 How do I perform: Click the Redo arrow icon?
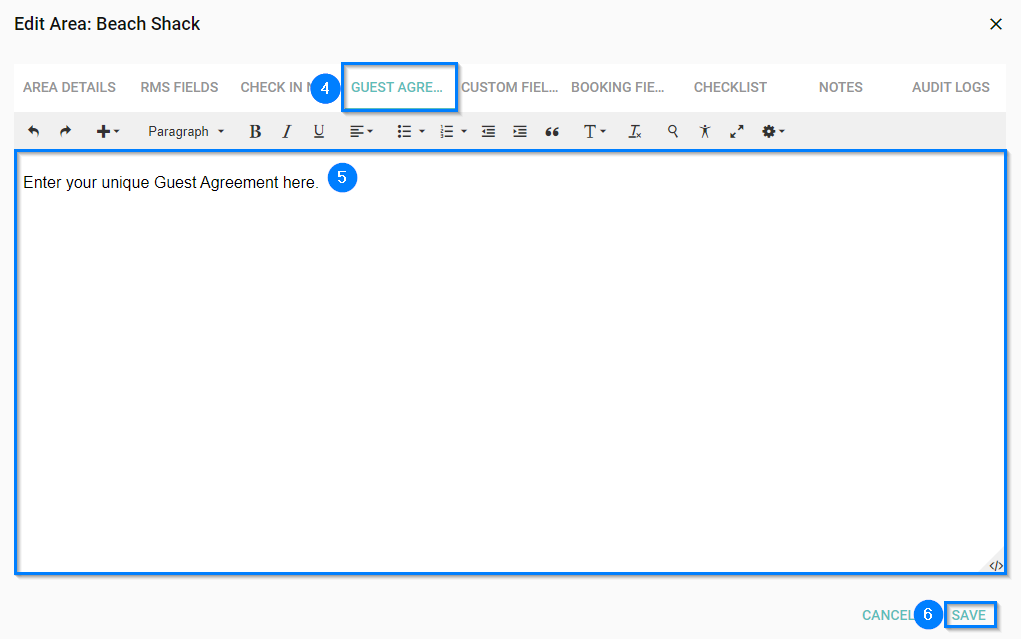click(x=65, y=131)
